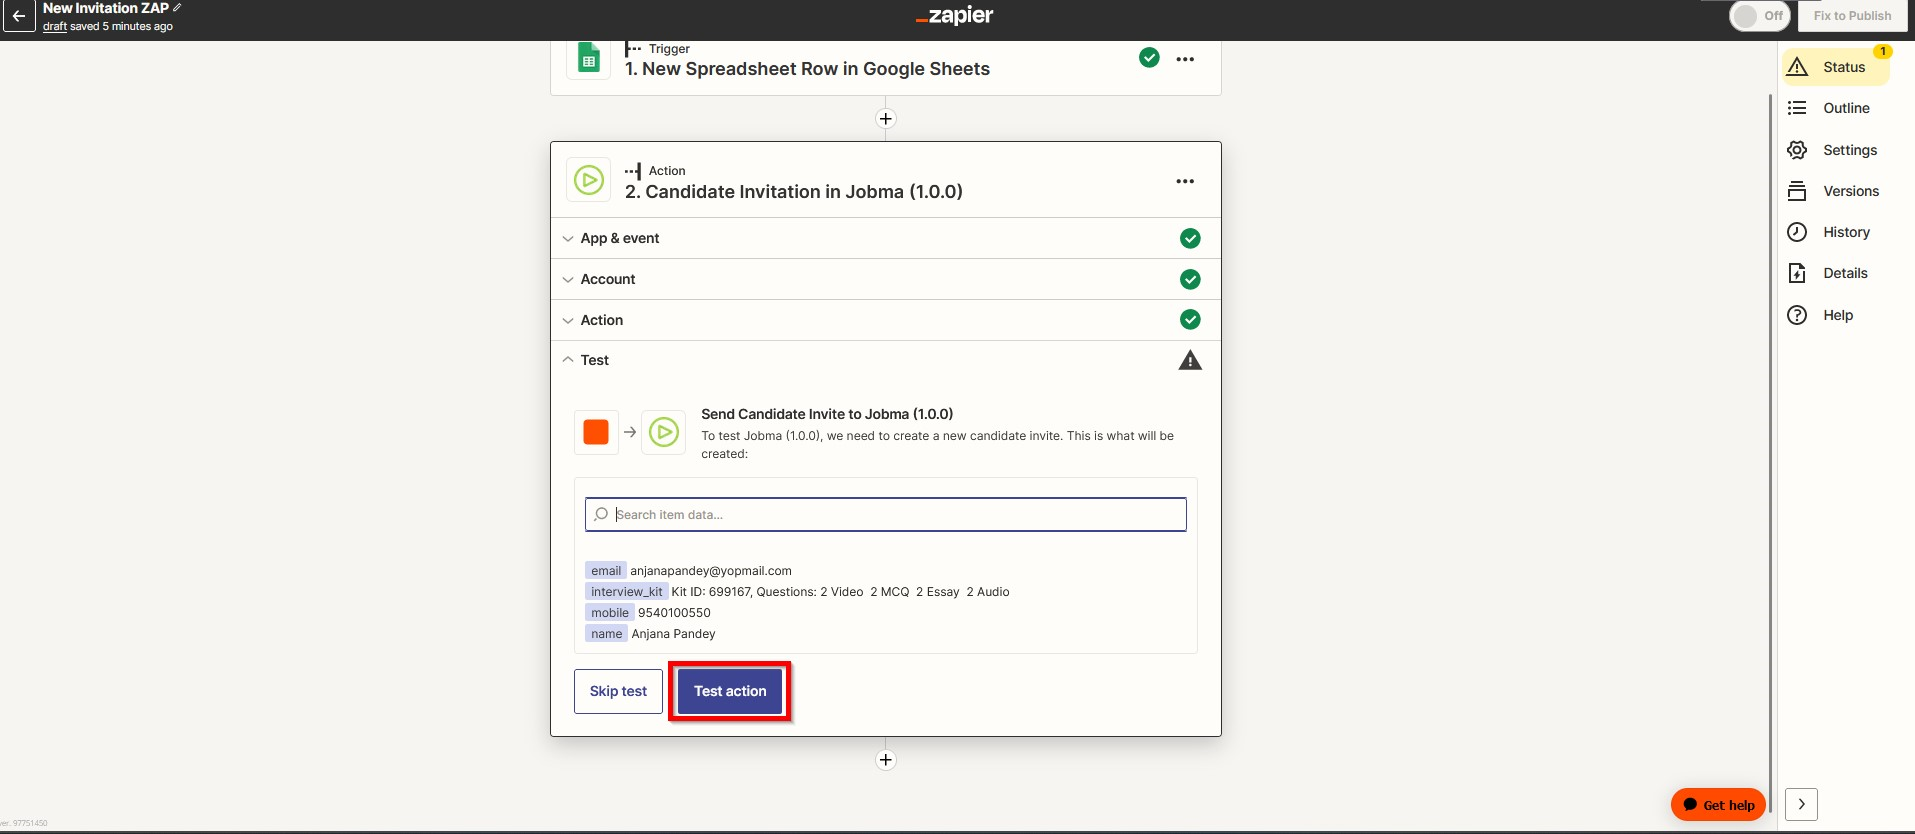Collapse the Test section
Image resolution: width=1915 pixels, height=834 pixels.
(x=885, y=360)
